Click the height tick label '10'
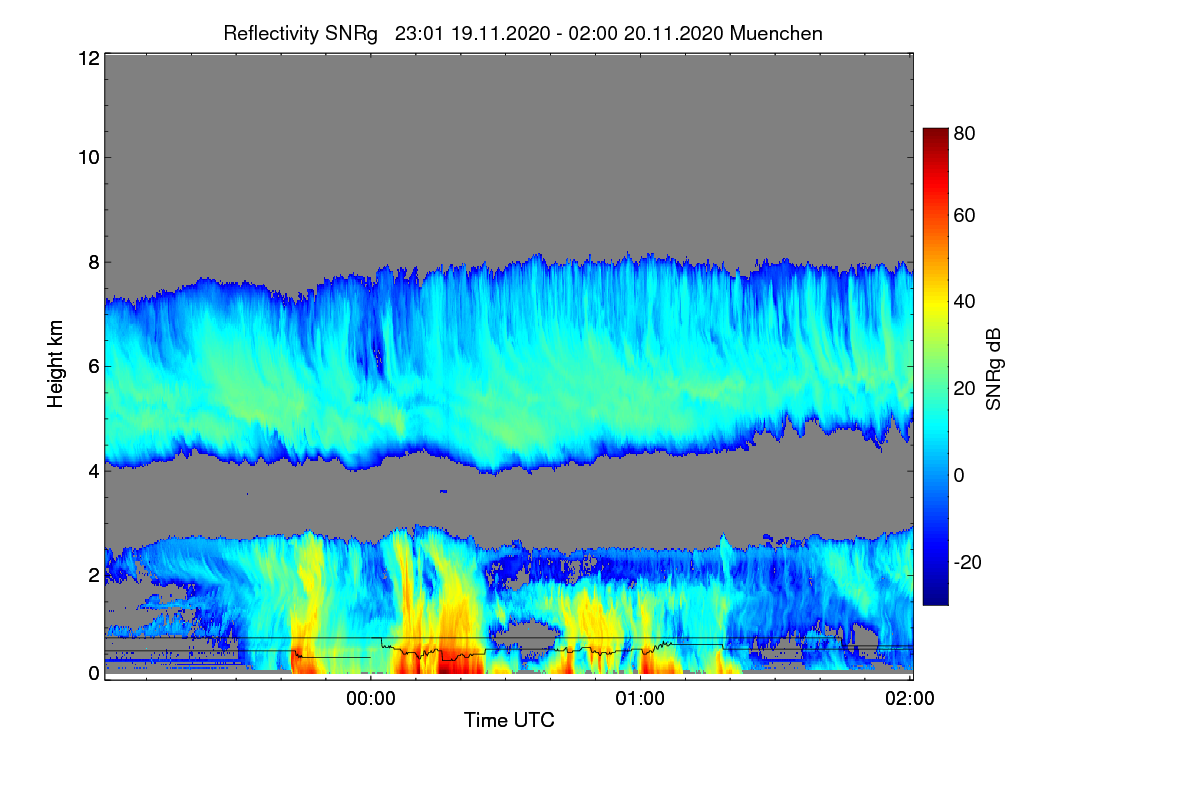1200x800 pixels. tap(88, 157)
